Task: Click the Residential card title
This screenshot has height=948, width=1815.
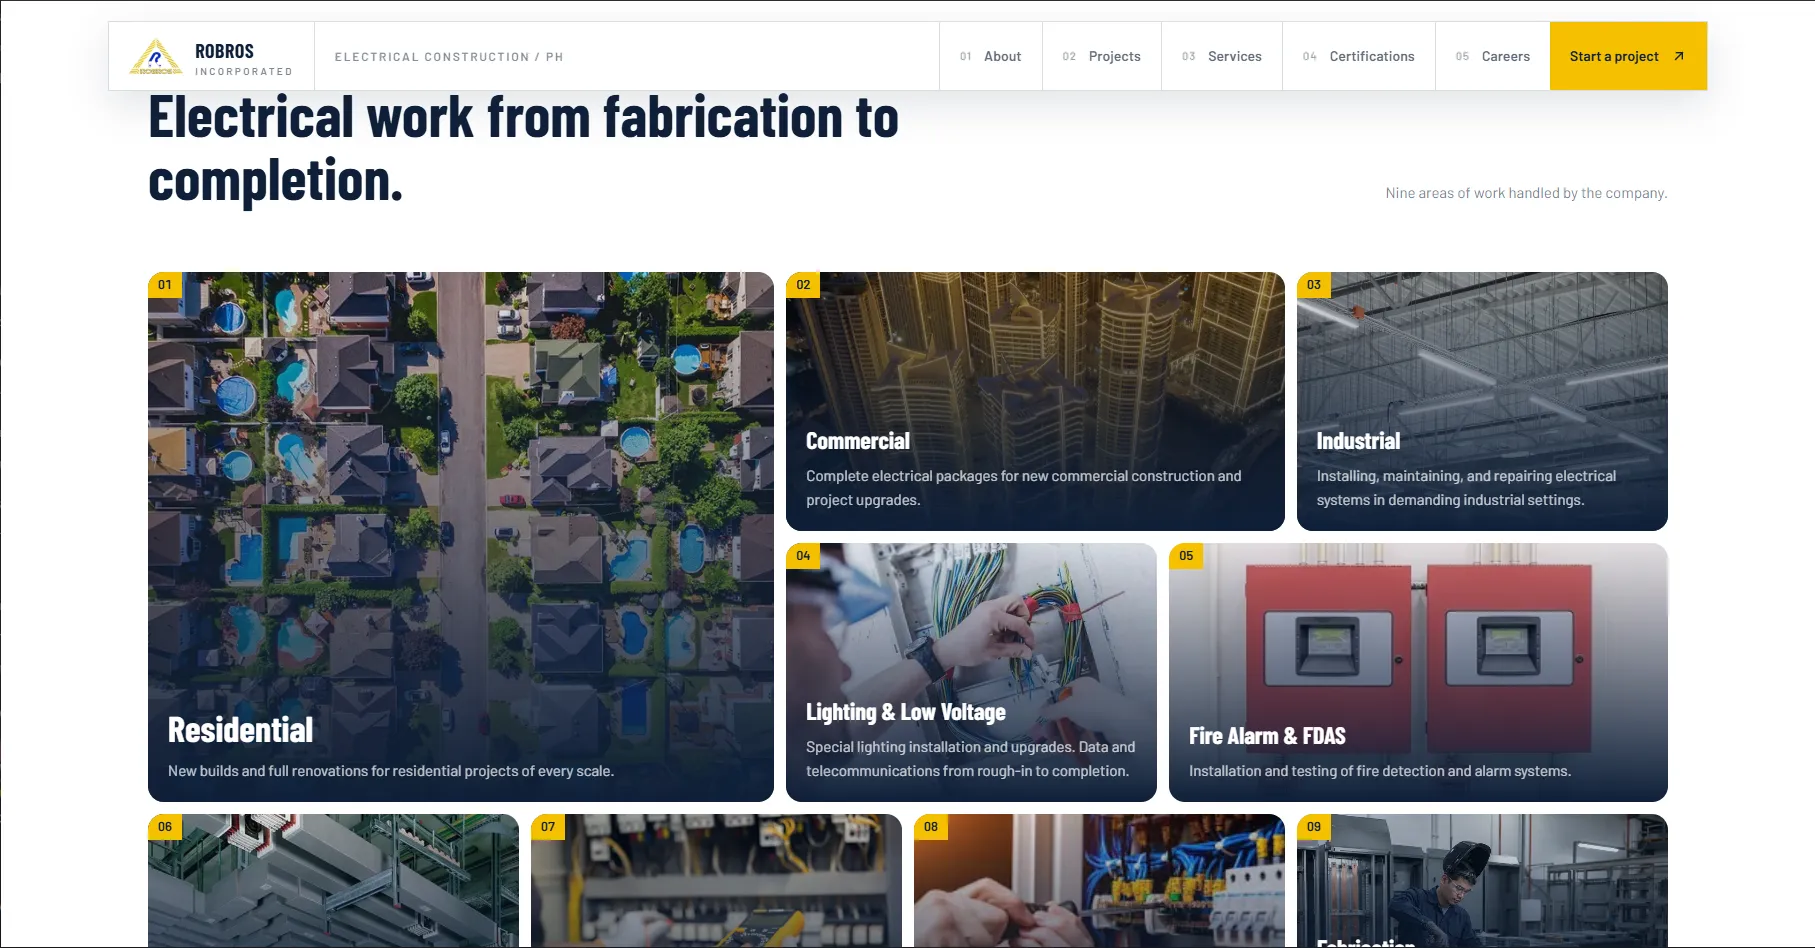Action: pos(240,730)
